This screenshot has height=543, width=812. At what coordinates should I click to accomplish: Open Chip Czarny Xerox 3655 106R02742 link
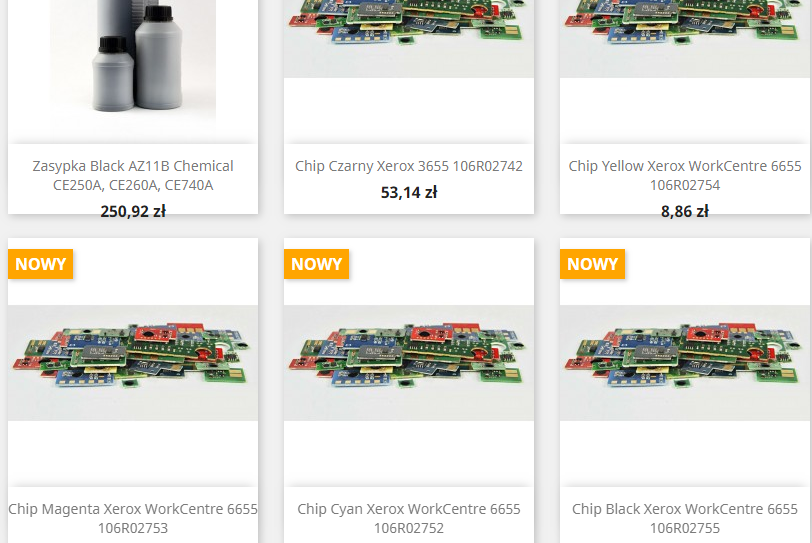(409, 166)
